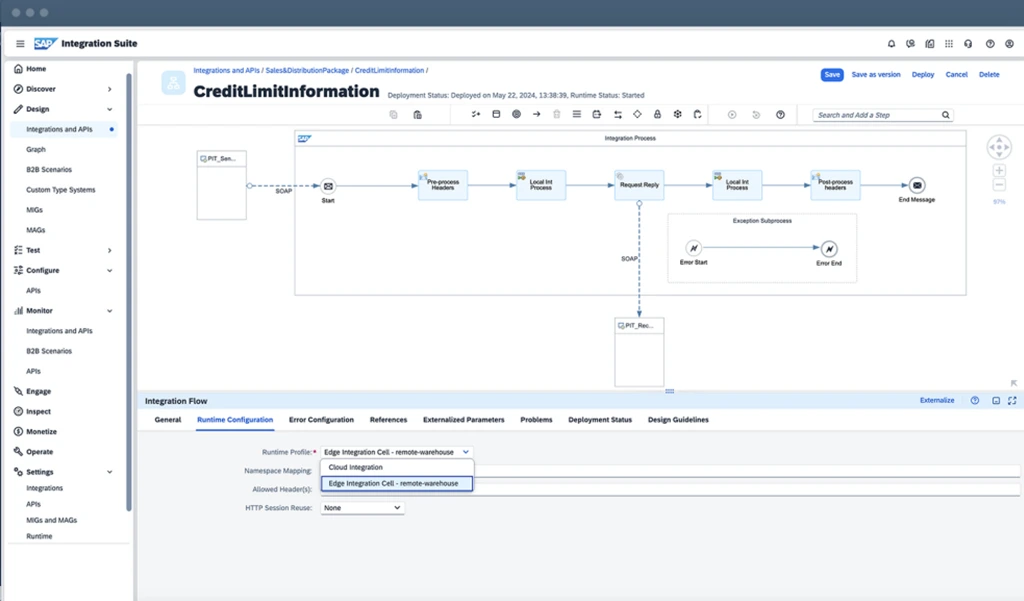This screenshot has height=601, width=1024.
Task: Click the feedback chat icon in header
Action: (910, 44)
